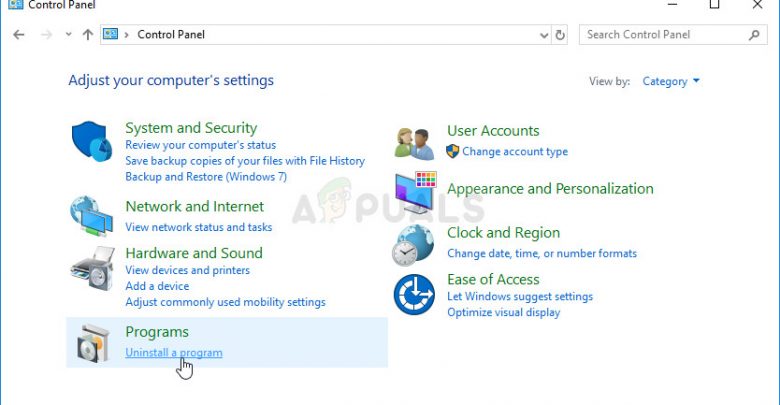Viewport: 780px width, 405px height.
Task: Click the Hardware and Sound printer icon
Action: pos(92,268)
